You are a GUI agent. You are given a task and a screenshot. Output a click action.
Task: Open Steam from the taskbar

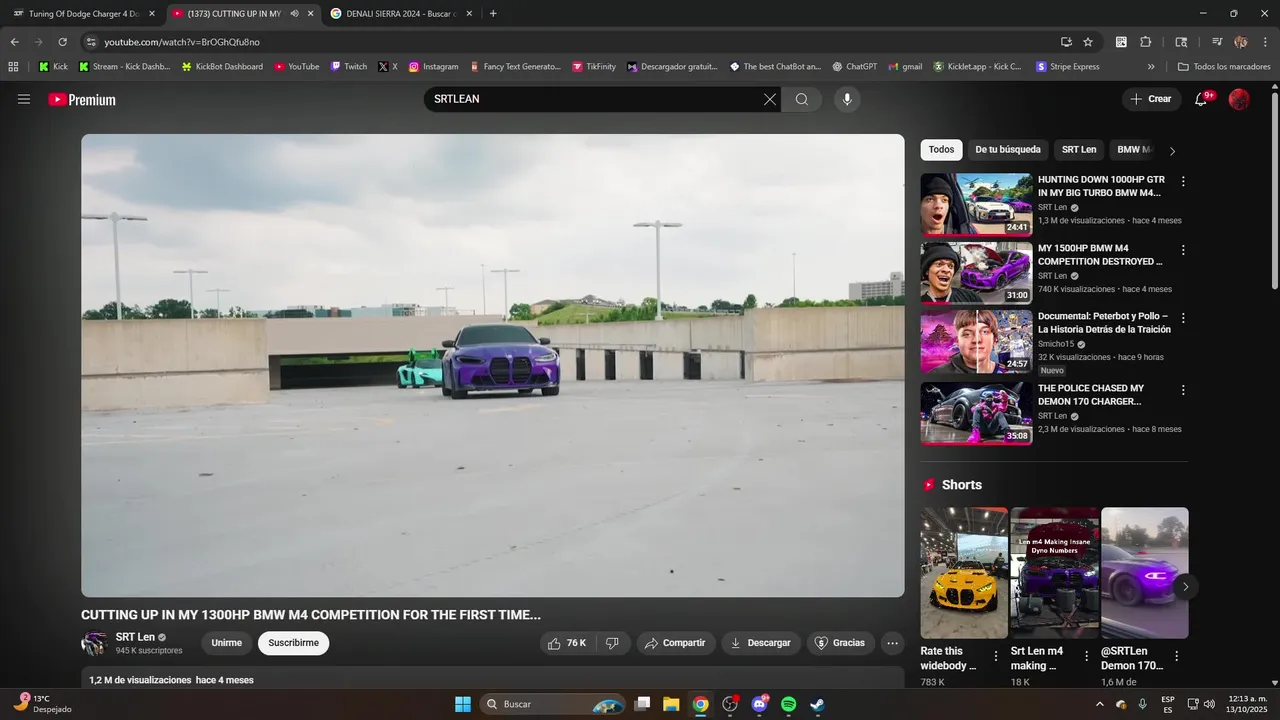(817, 704)
